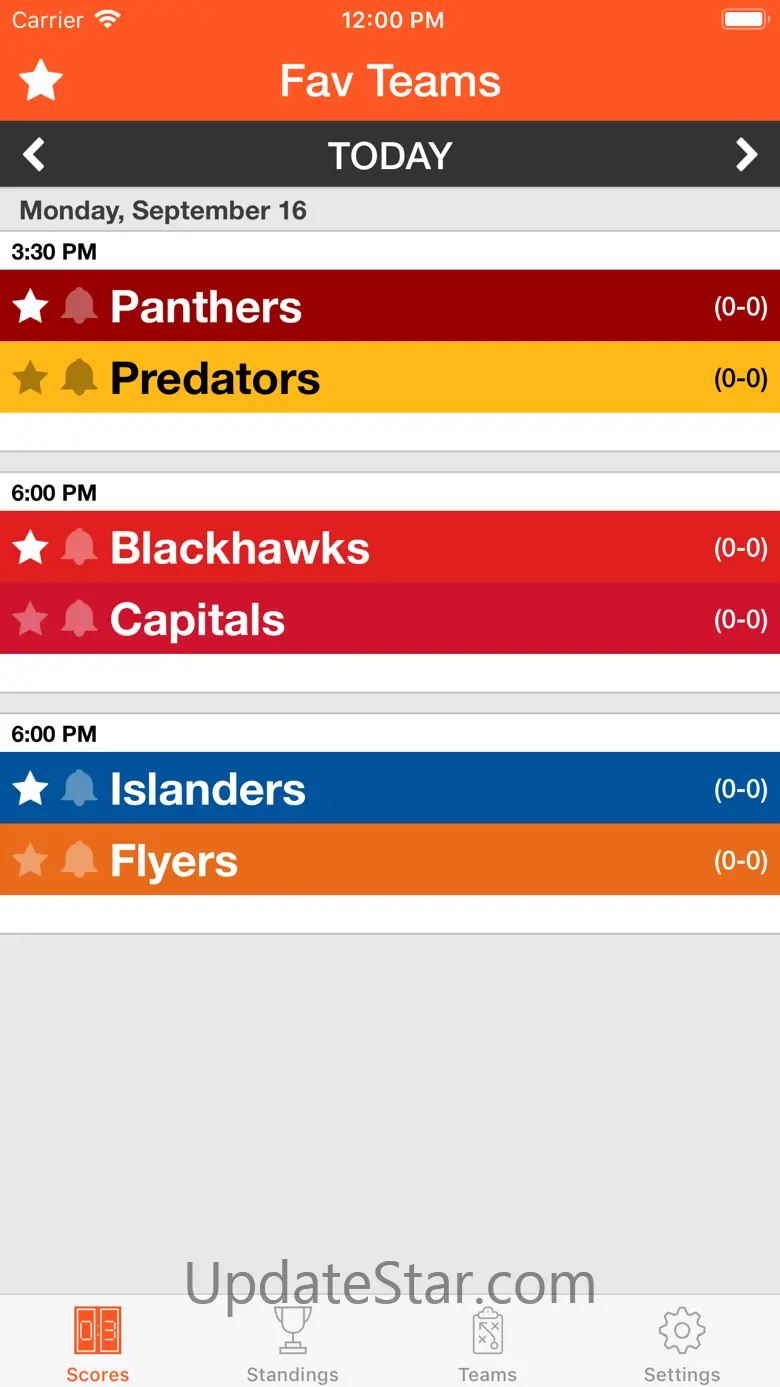
Task: Toggle favorite star for Predators
Action: pos(31,378)
